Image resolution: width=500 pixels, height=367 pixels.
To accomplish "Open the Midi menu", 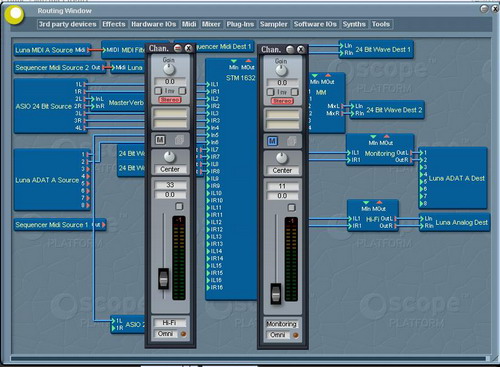I will click(x=189, y=24).
